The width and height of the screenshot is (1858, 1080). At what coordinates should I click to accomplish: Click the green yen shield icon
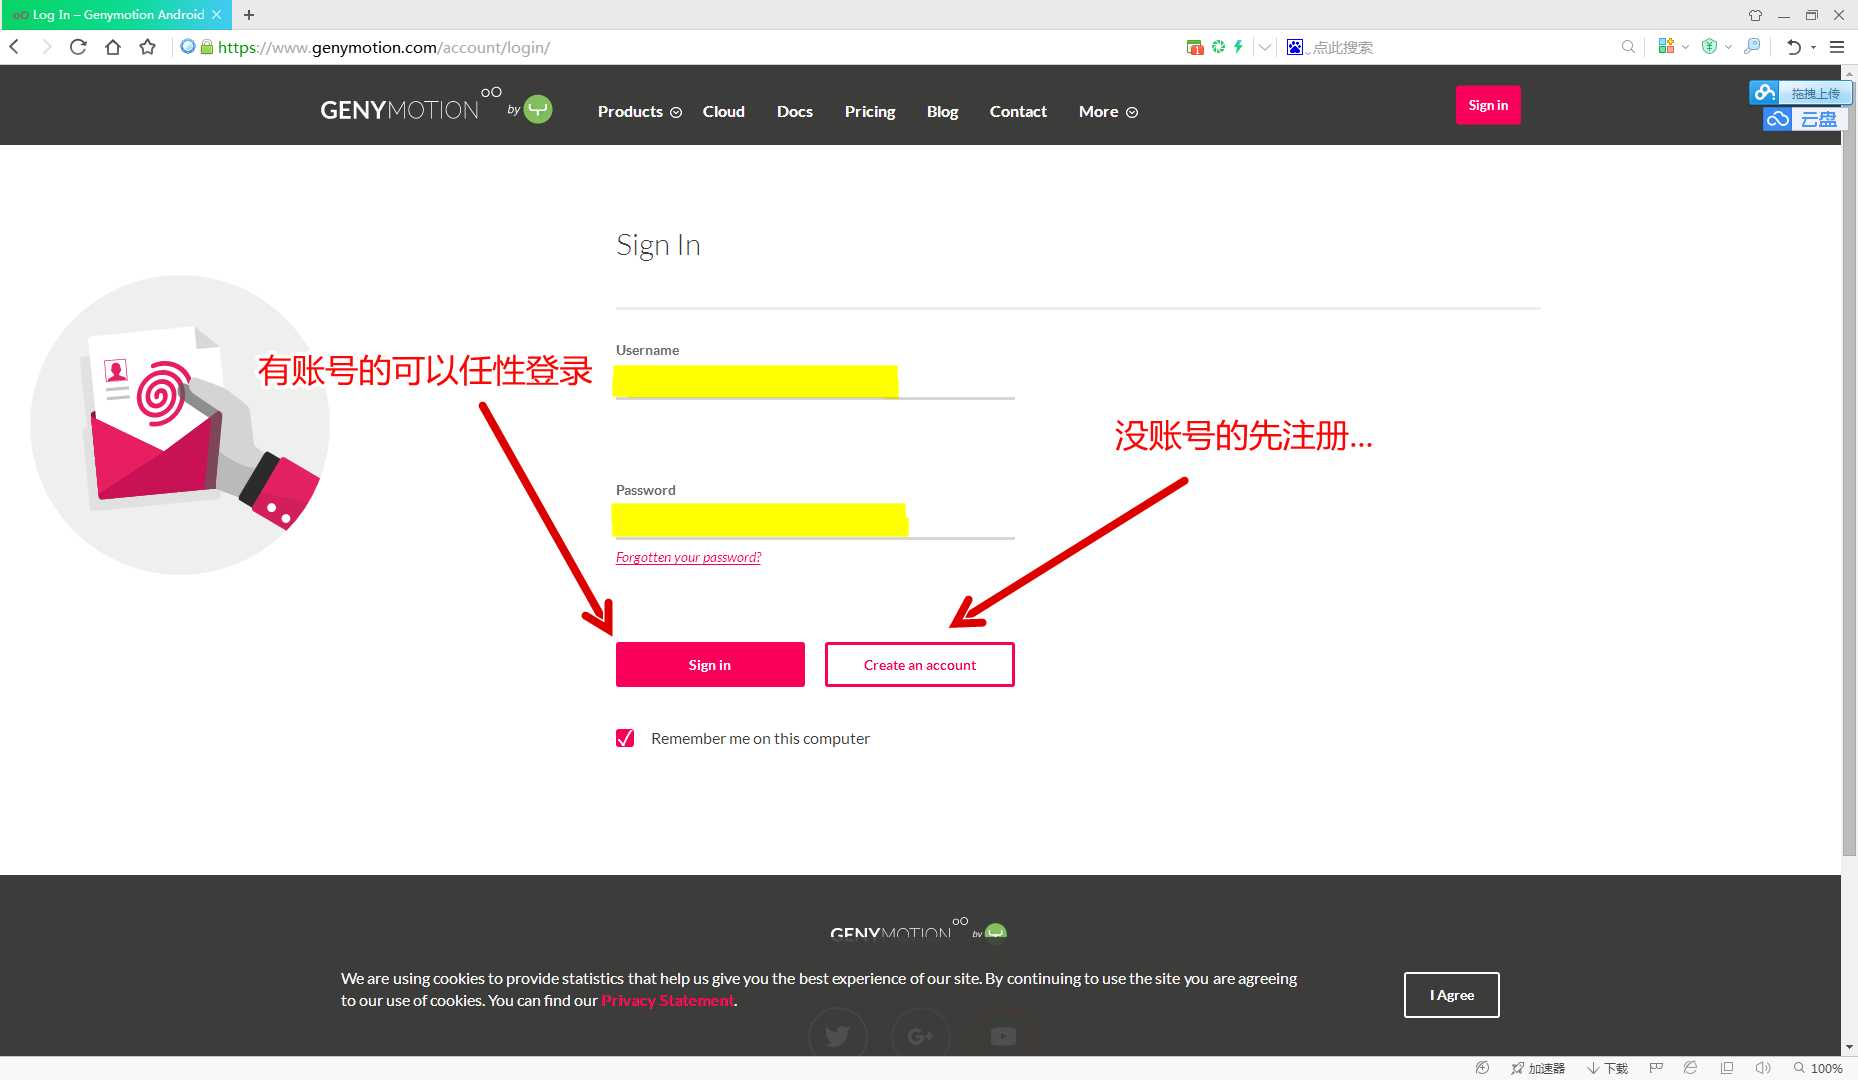(1709, 46)
